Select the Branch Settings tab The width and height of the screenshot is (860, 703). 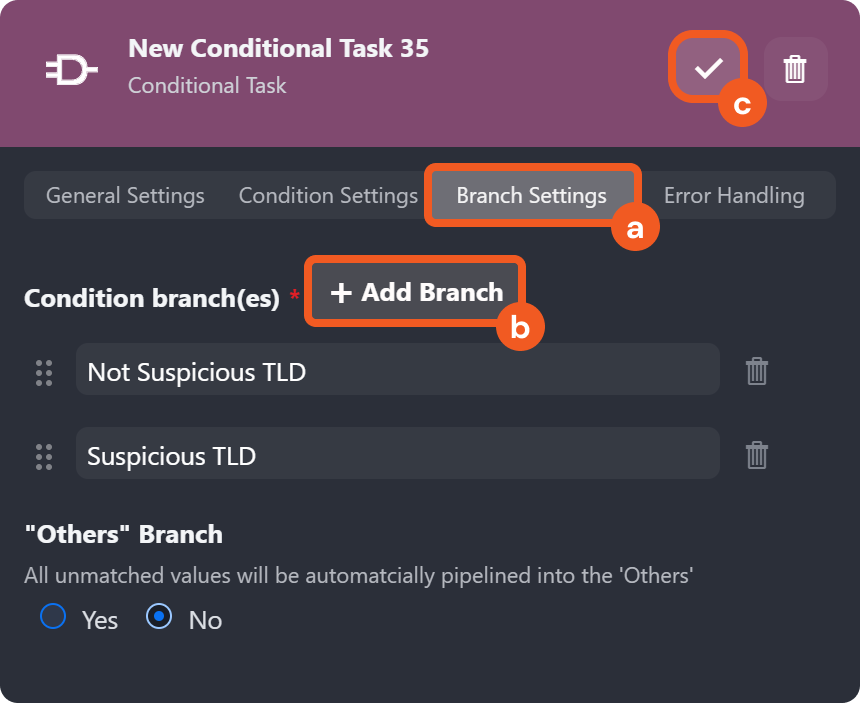[531, 195]
